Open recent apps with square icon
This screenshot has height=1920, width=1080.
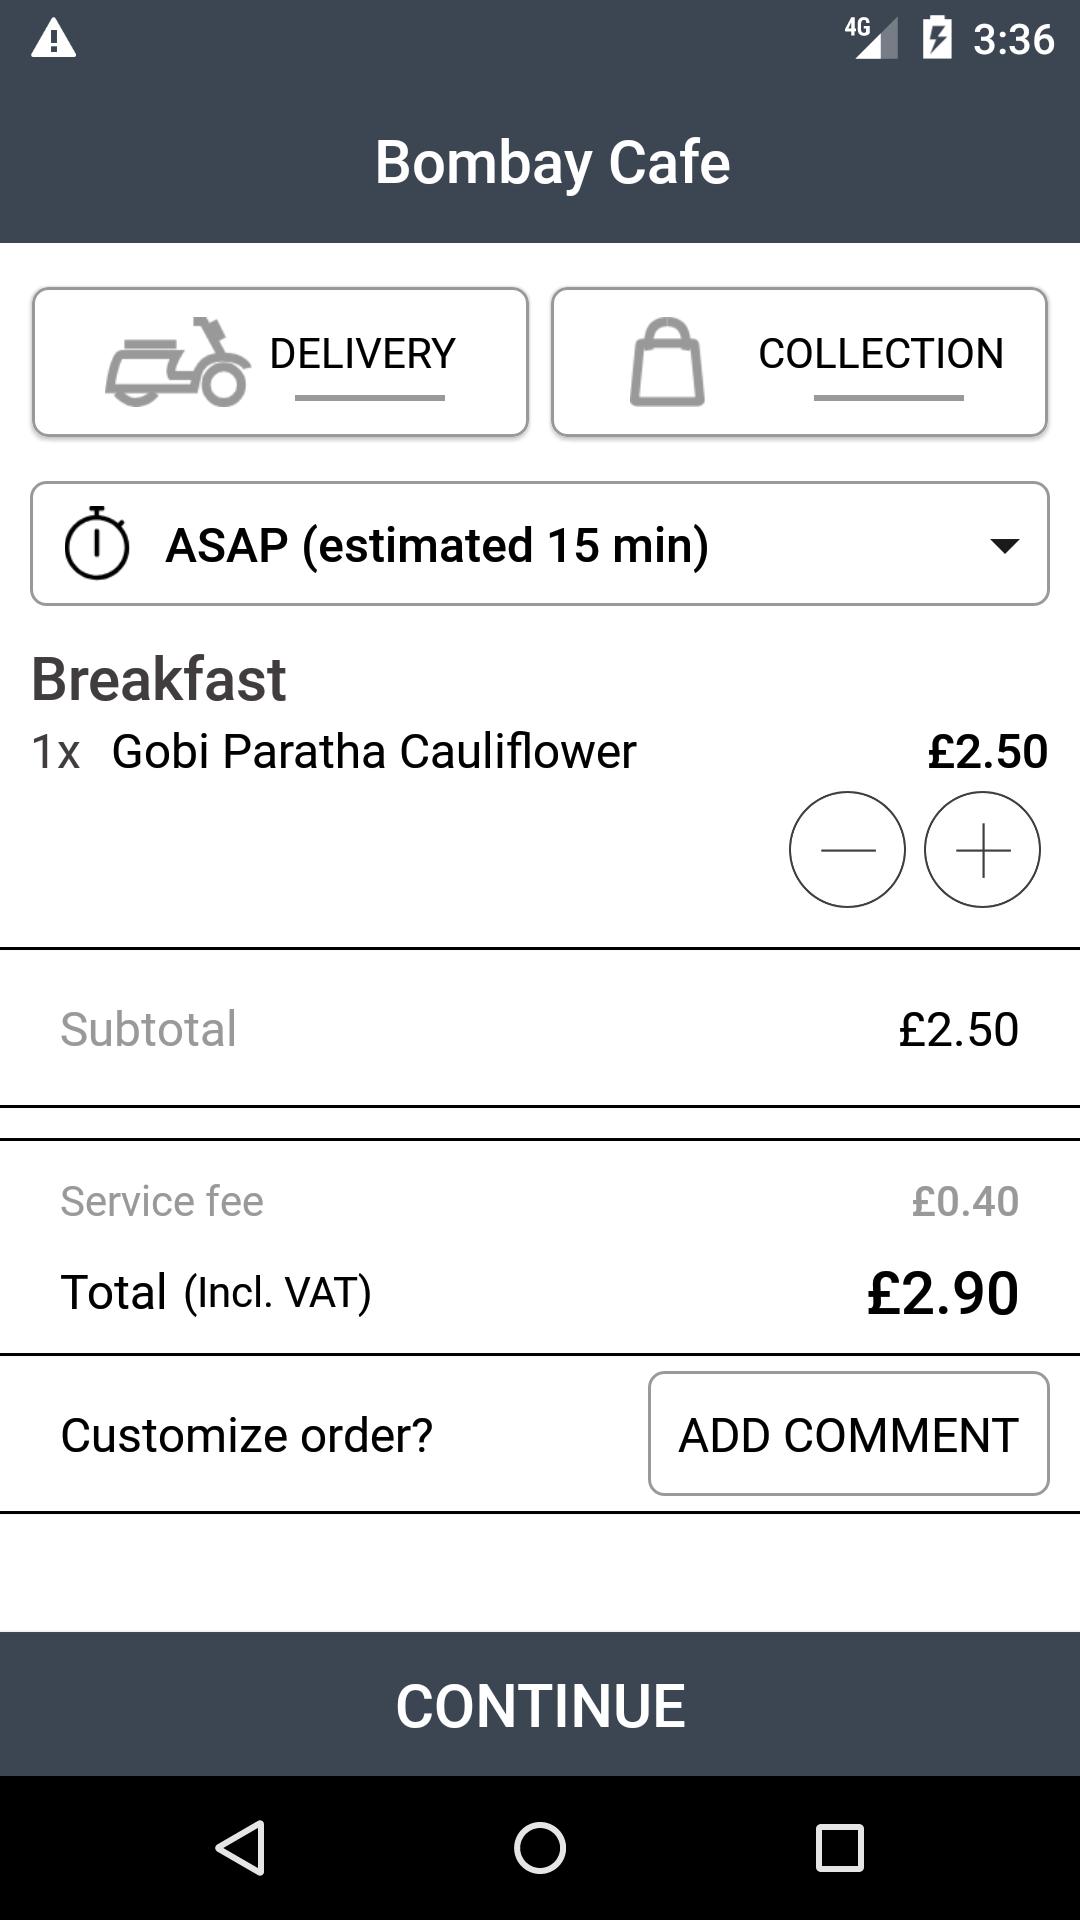pyautogui.click(x=839, y=1847)
